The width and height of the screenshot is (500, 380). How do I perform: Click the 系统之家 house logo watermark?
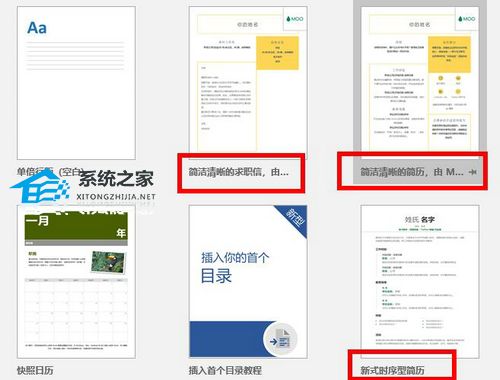(x=40, y=187)
